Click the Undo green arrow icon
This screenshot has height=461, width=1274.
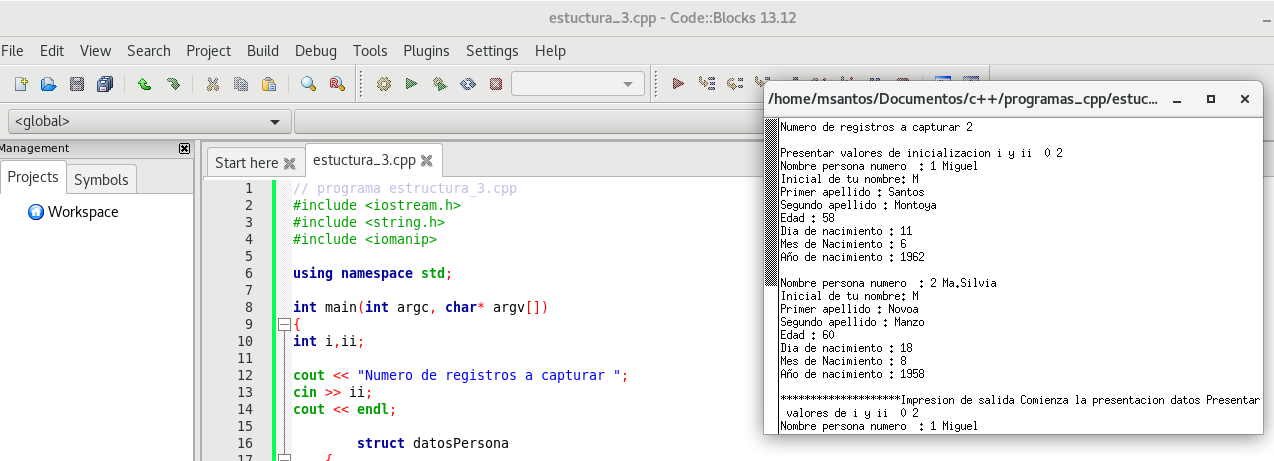pos(144,85)
